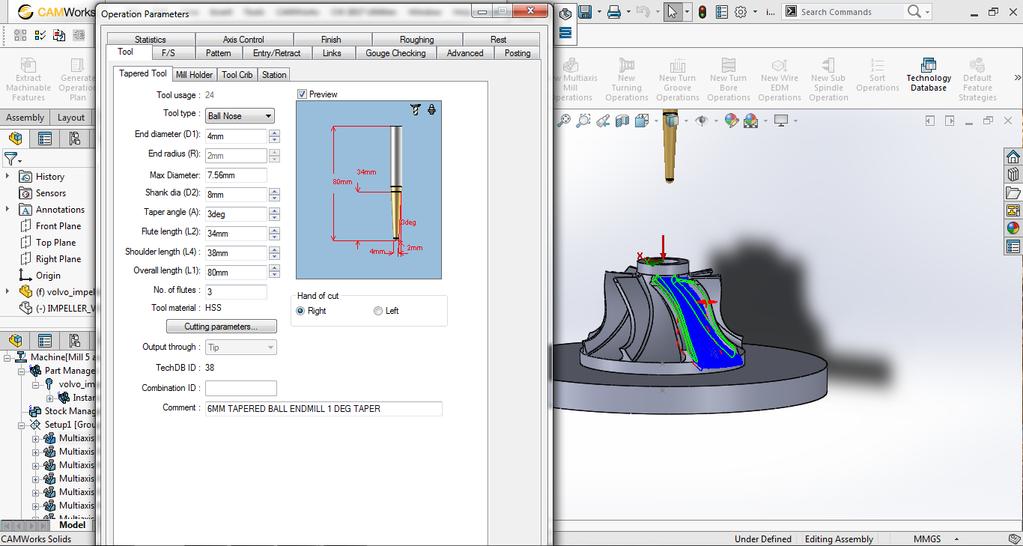Click the Section View icon
Viewport: 1023px width, 546px height.
622,120
